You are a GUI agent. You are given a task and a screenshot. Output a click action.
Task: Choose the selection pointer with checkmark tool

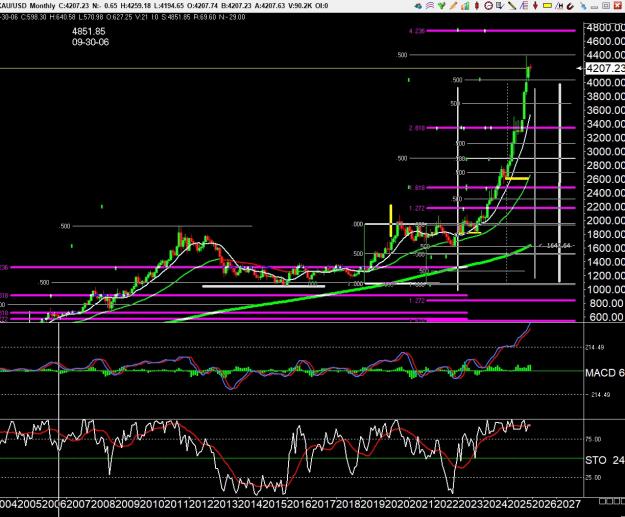(500, 6)
